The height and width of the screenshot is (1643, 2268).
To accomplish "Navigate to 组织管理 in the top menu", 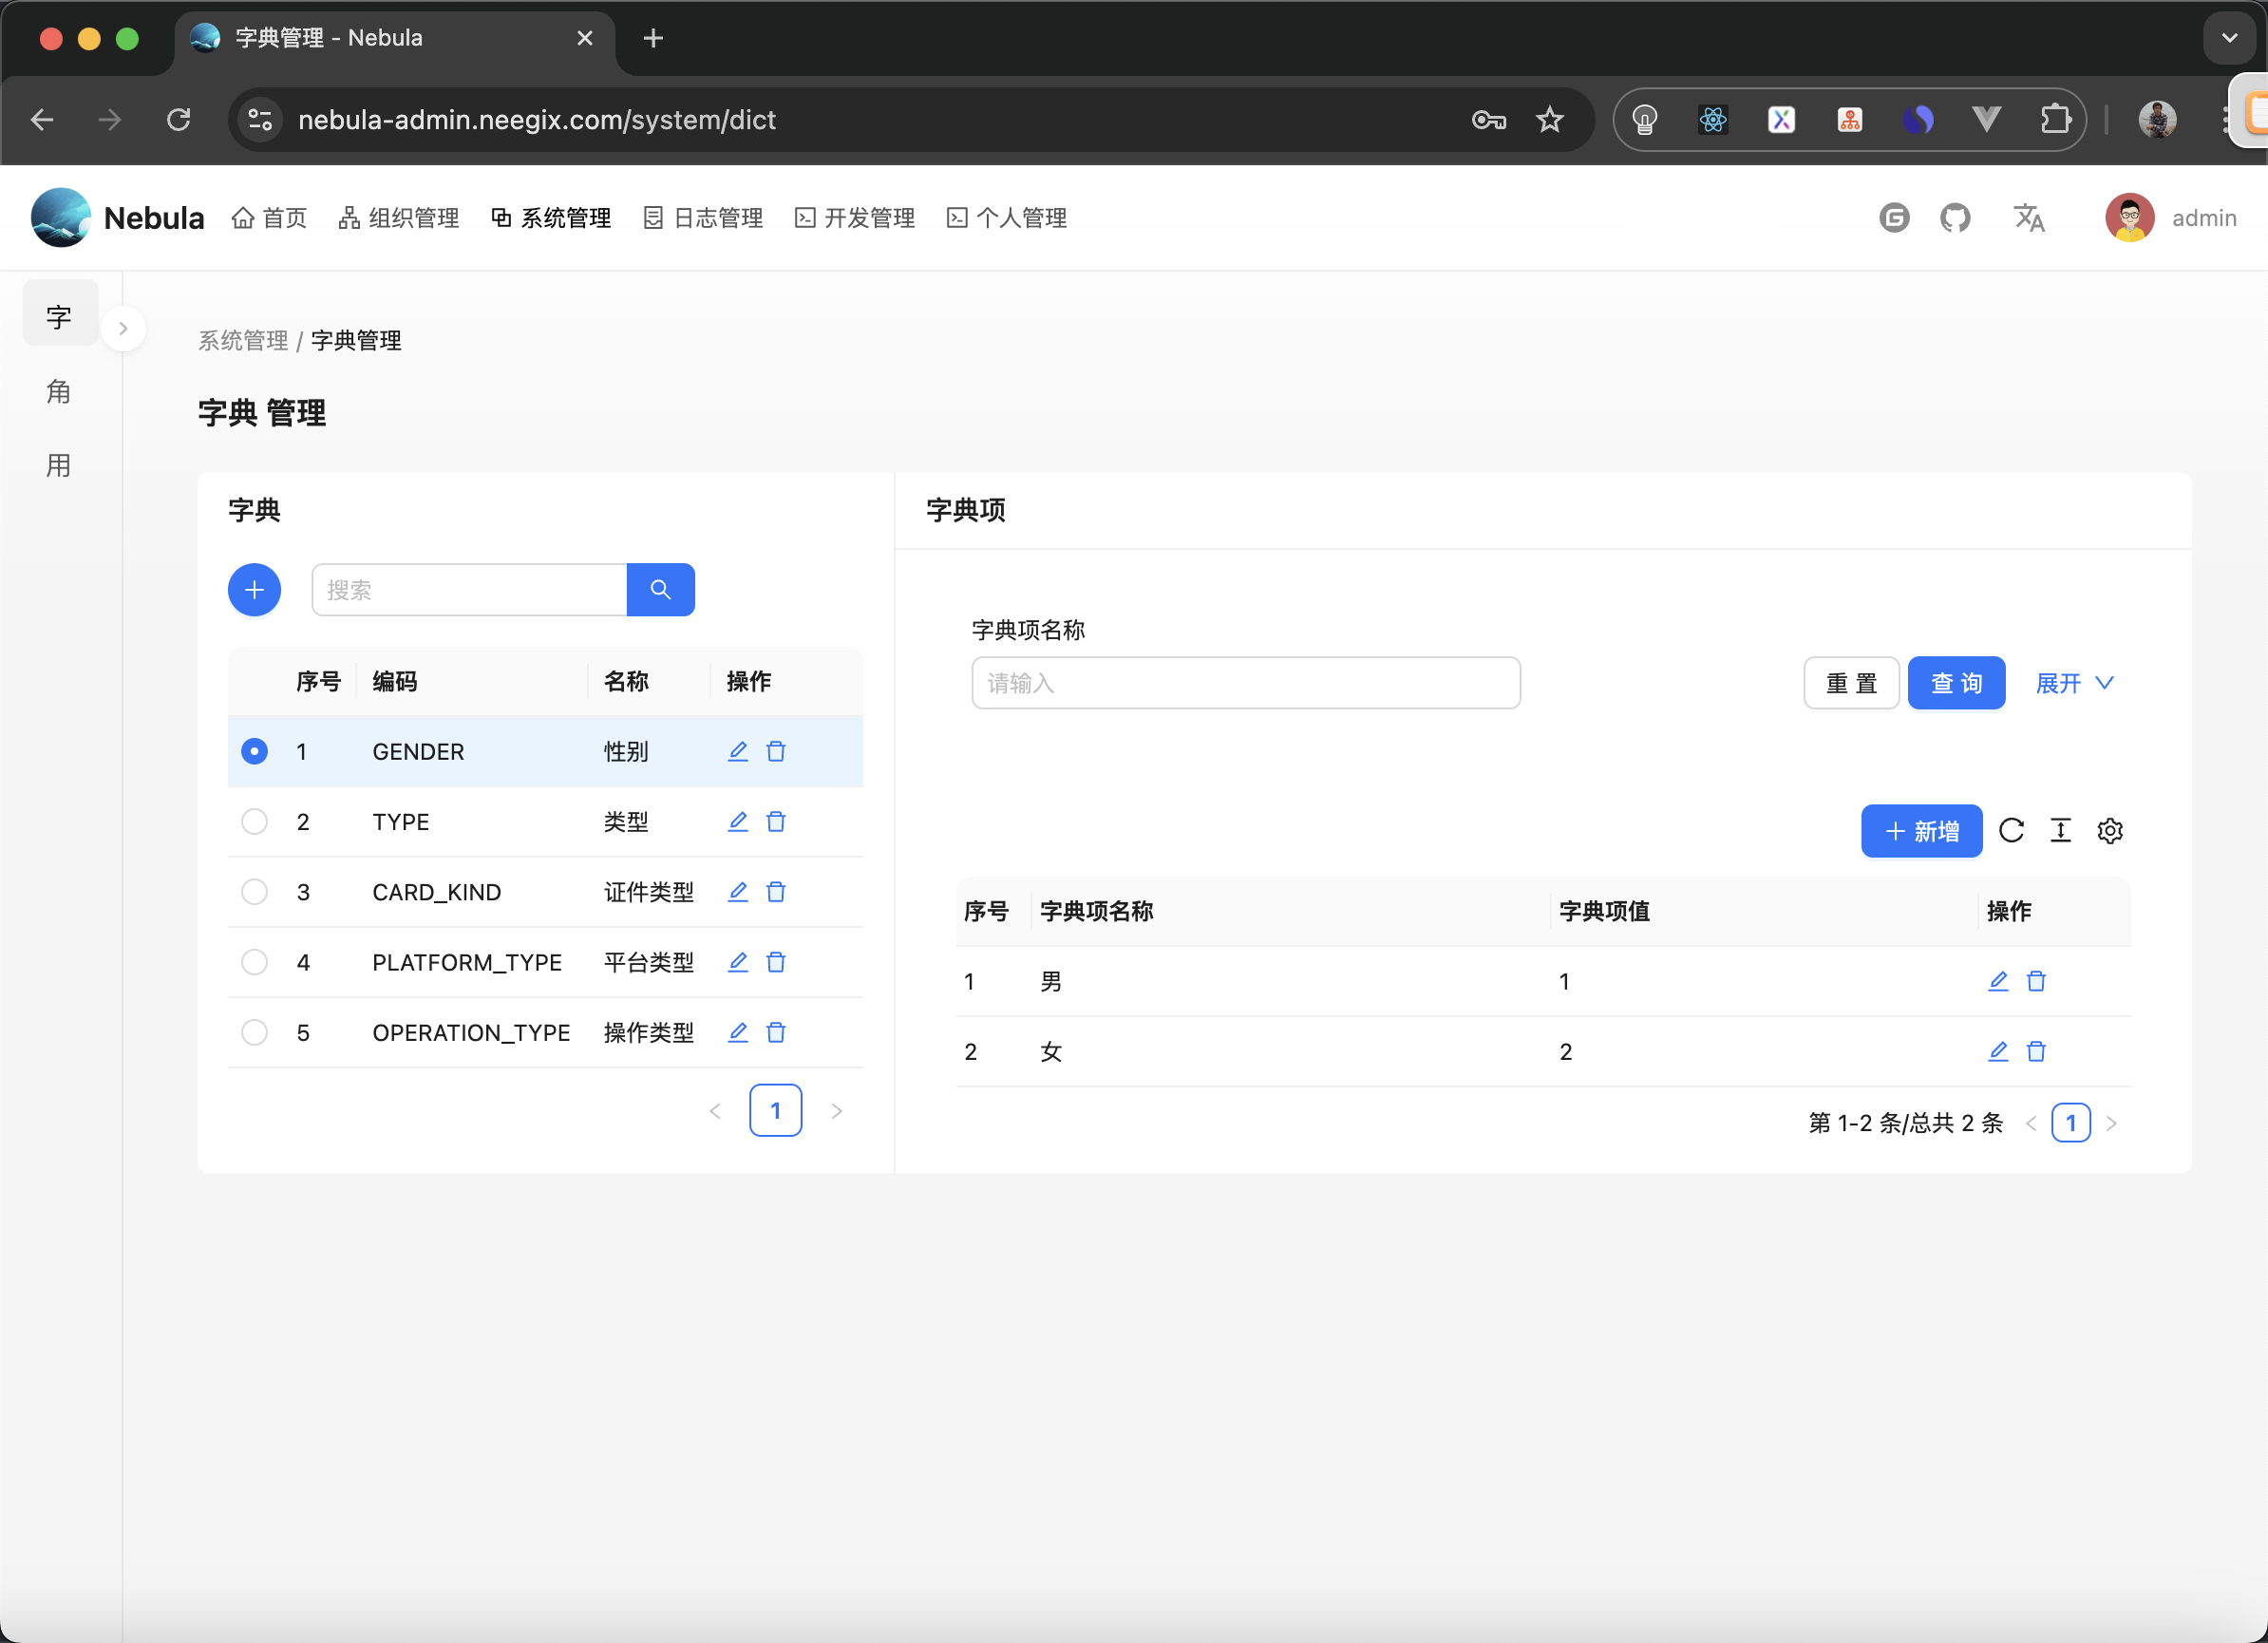I will click(x=398, y=217).
